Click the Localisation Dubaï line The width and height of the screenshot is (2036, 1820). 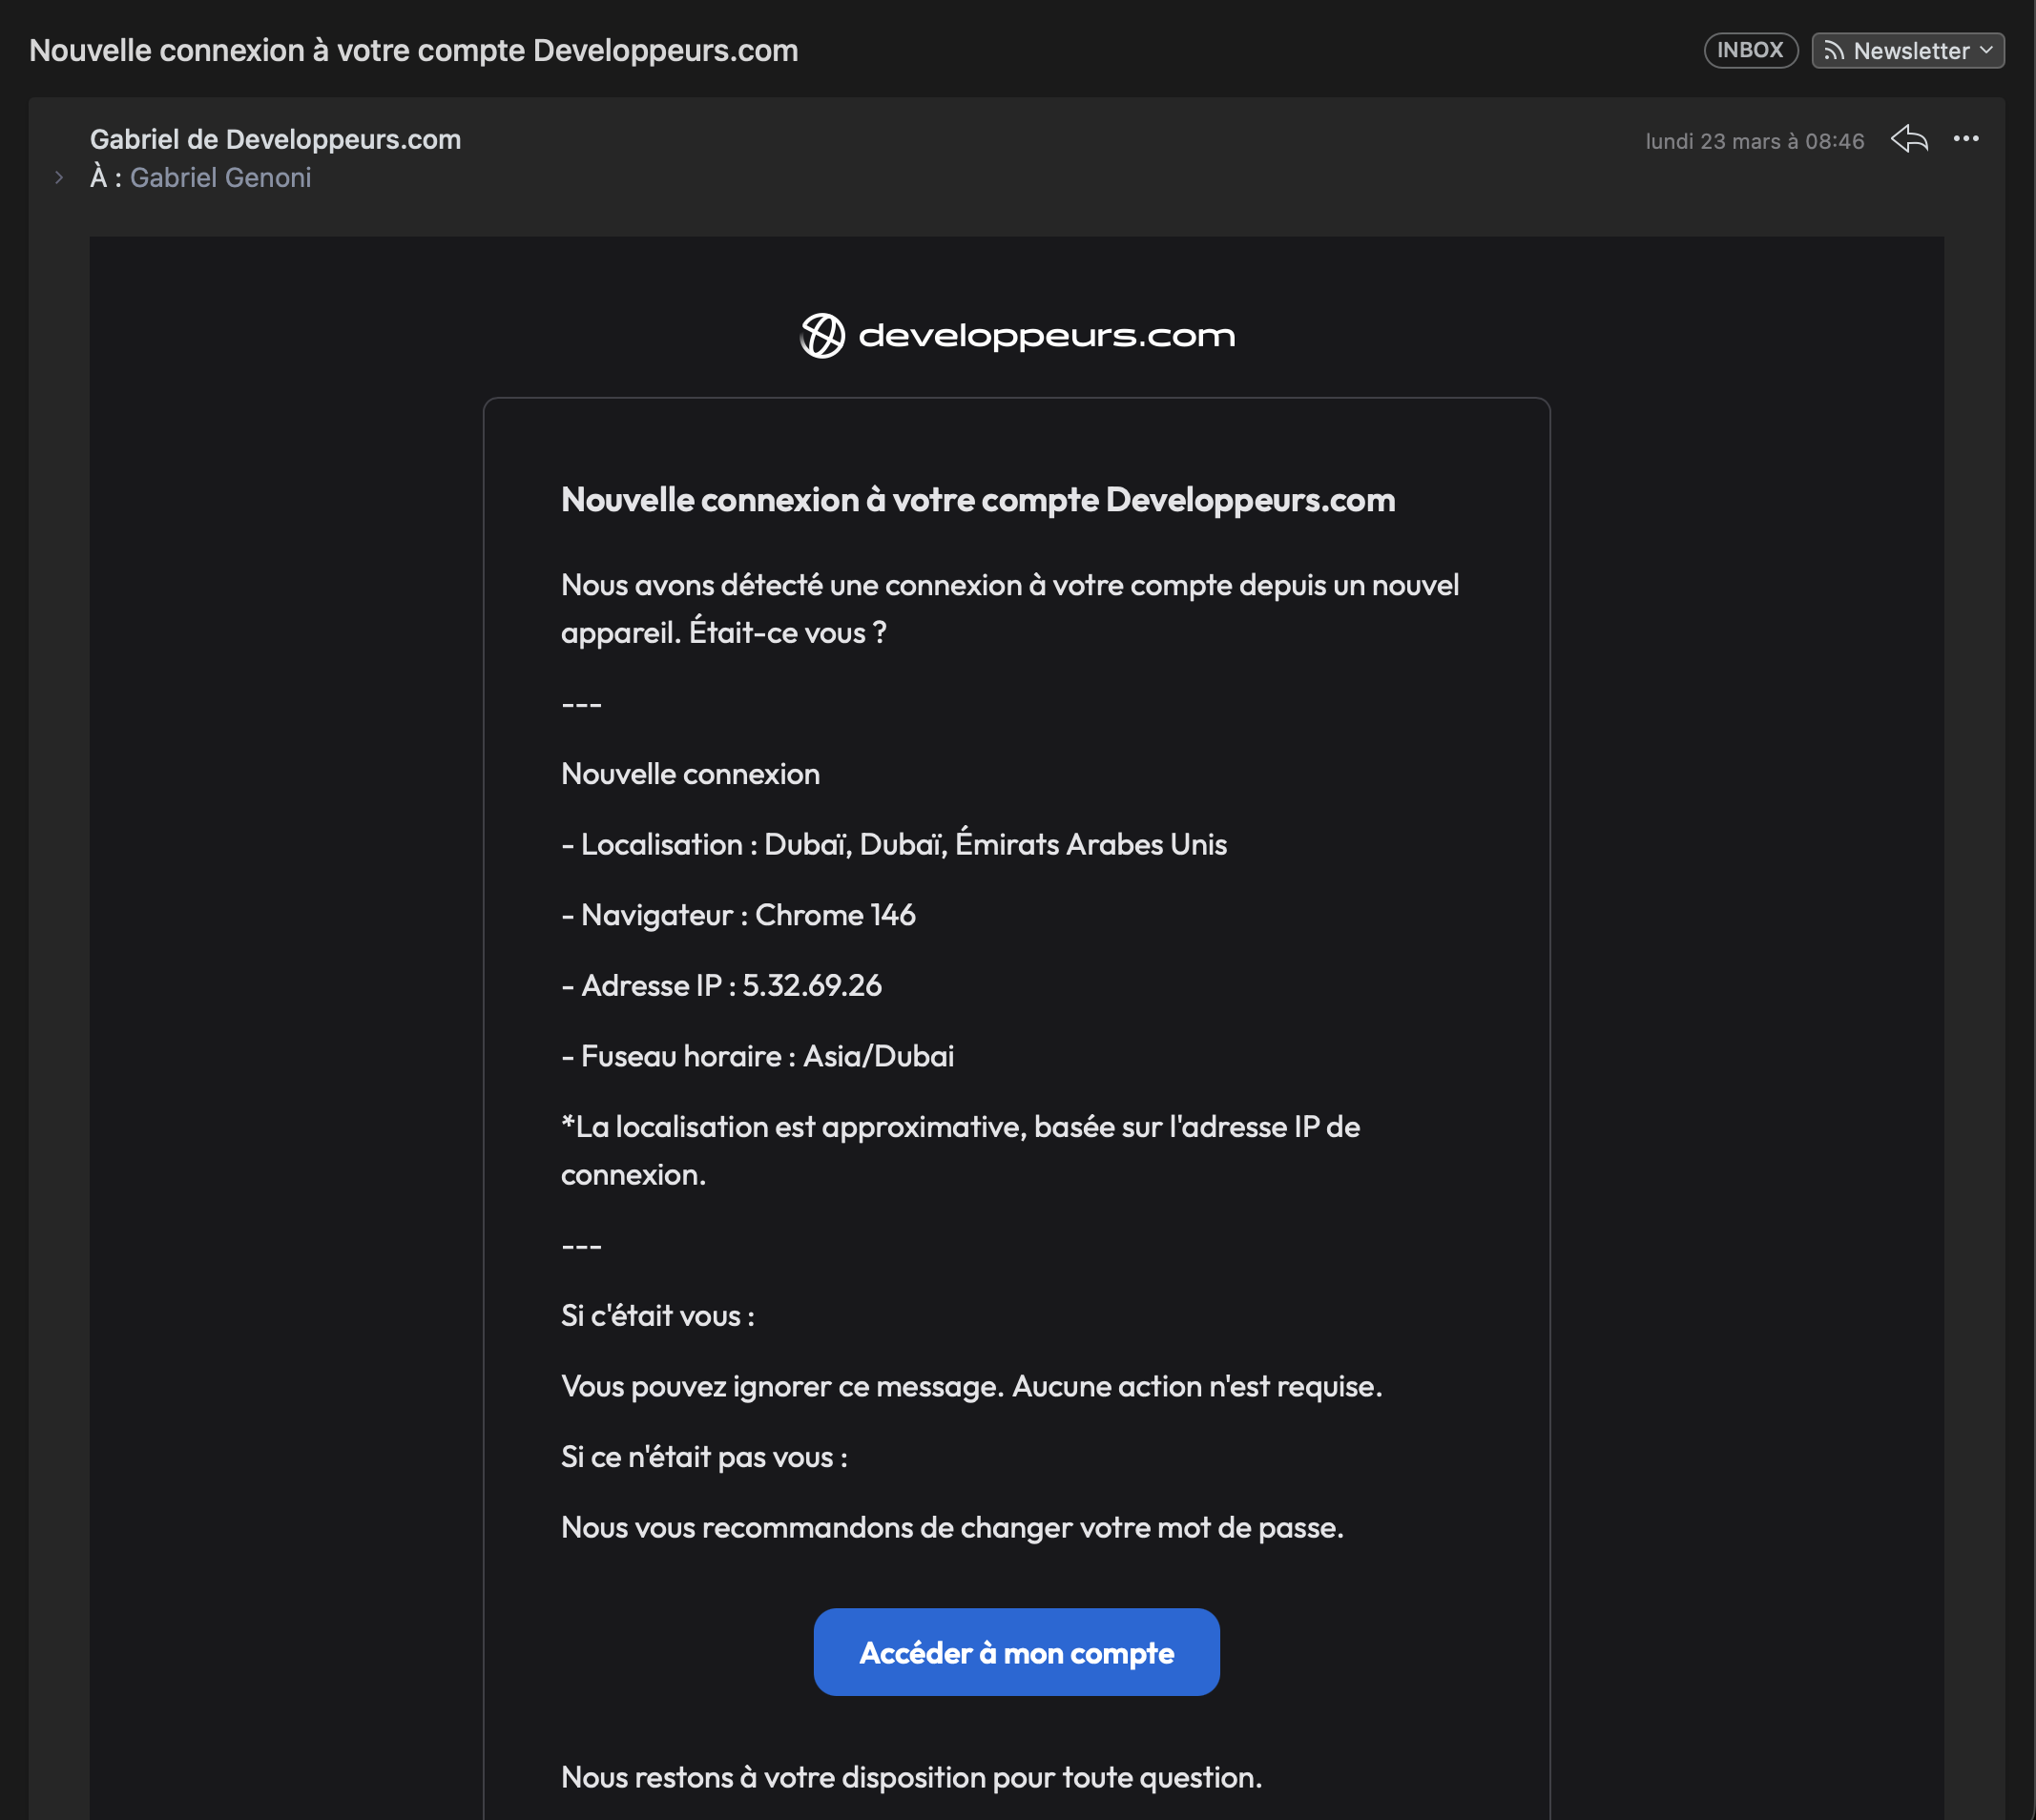pos(893,845)
